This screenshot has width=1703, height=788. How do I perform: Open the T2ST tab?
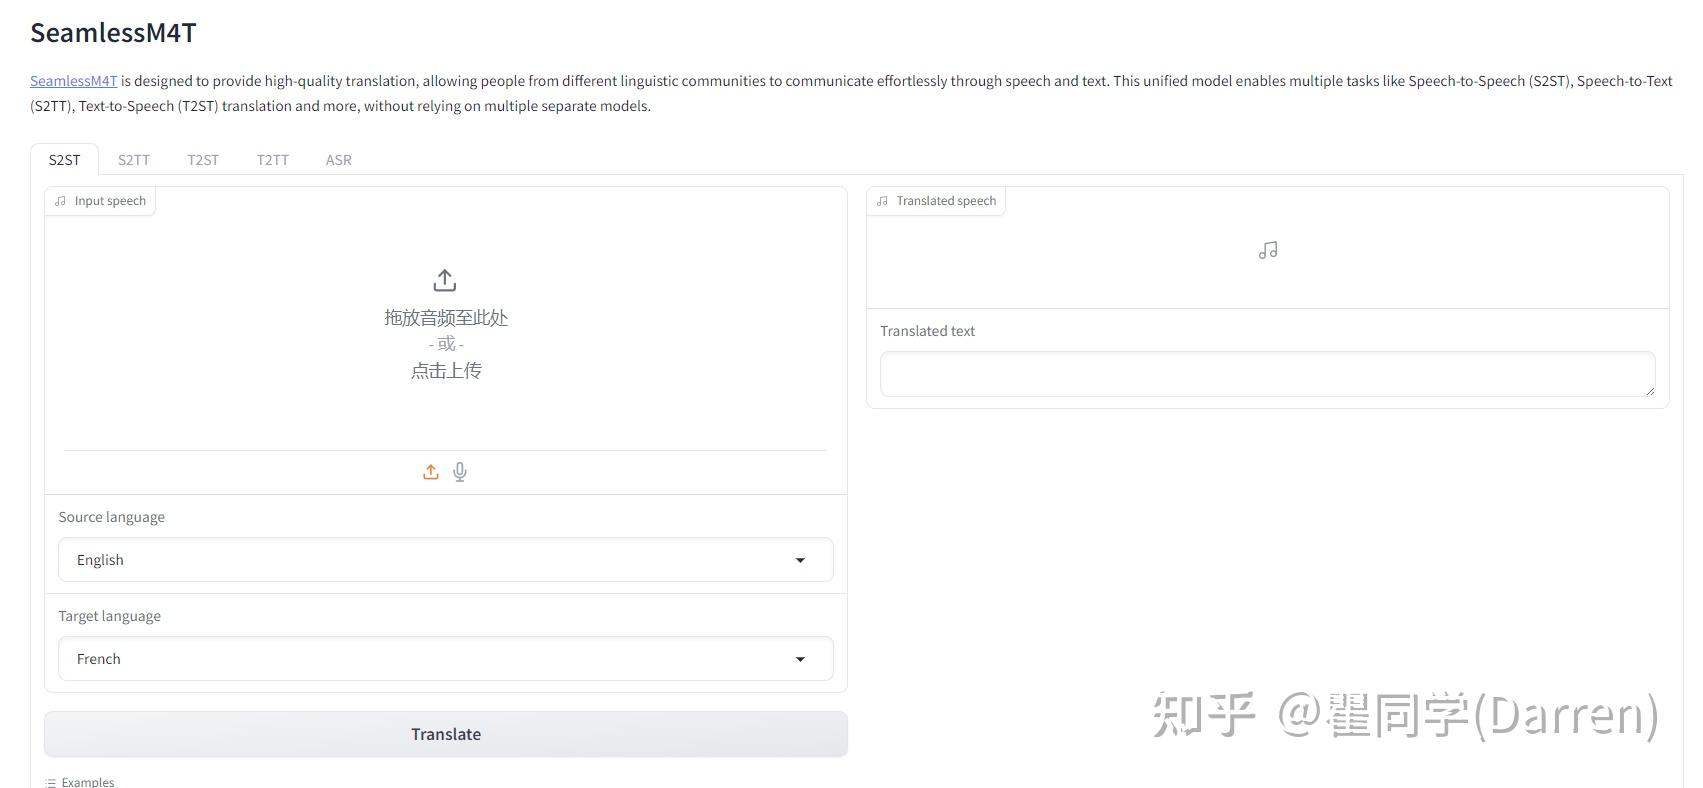tap(203, 160)
